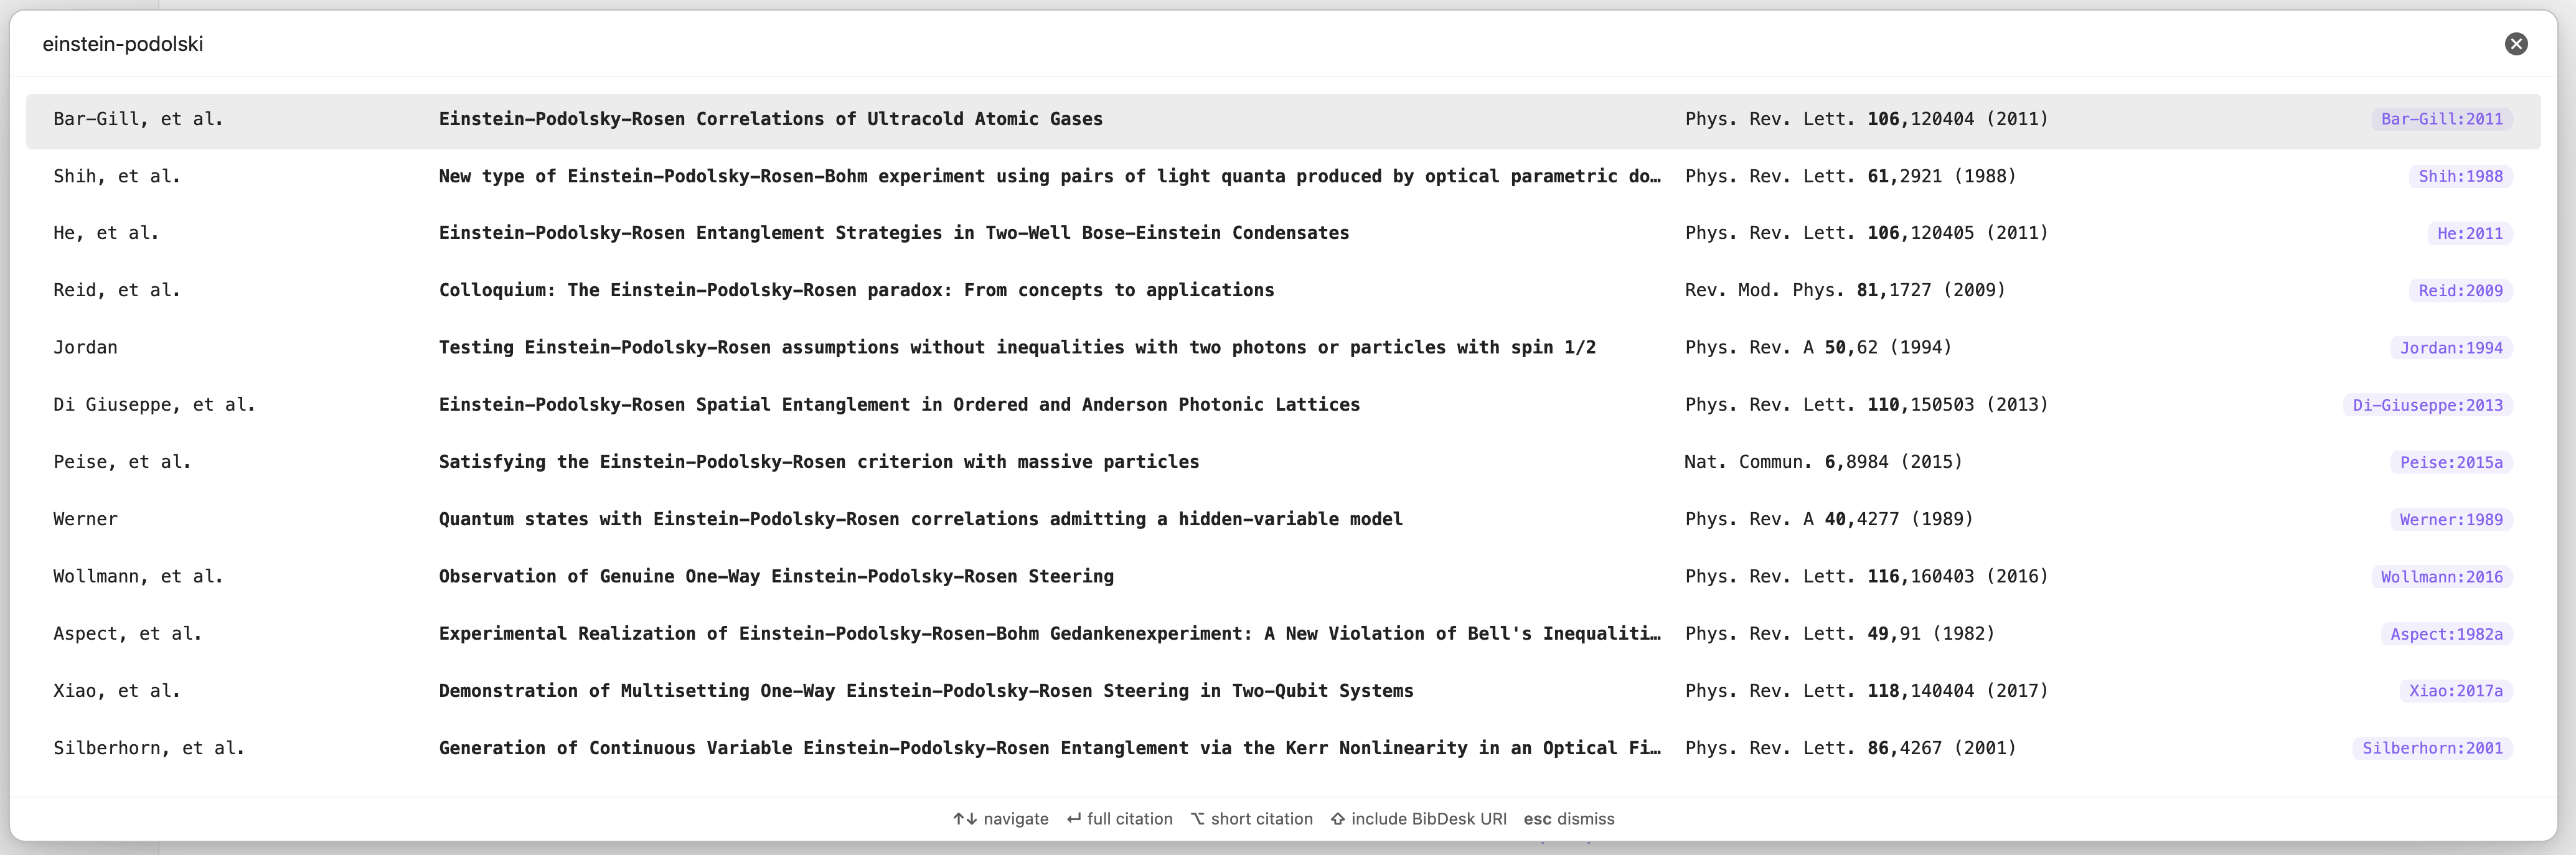Click the 'esc dismiss' footer hint
Screen dimensions: 2576x855
point(1569,819)
